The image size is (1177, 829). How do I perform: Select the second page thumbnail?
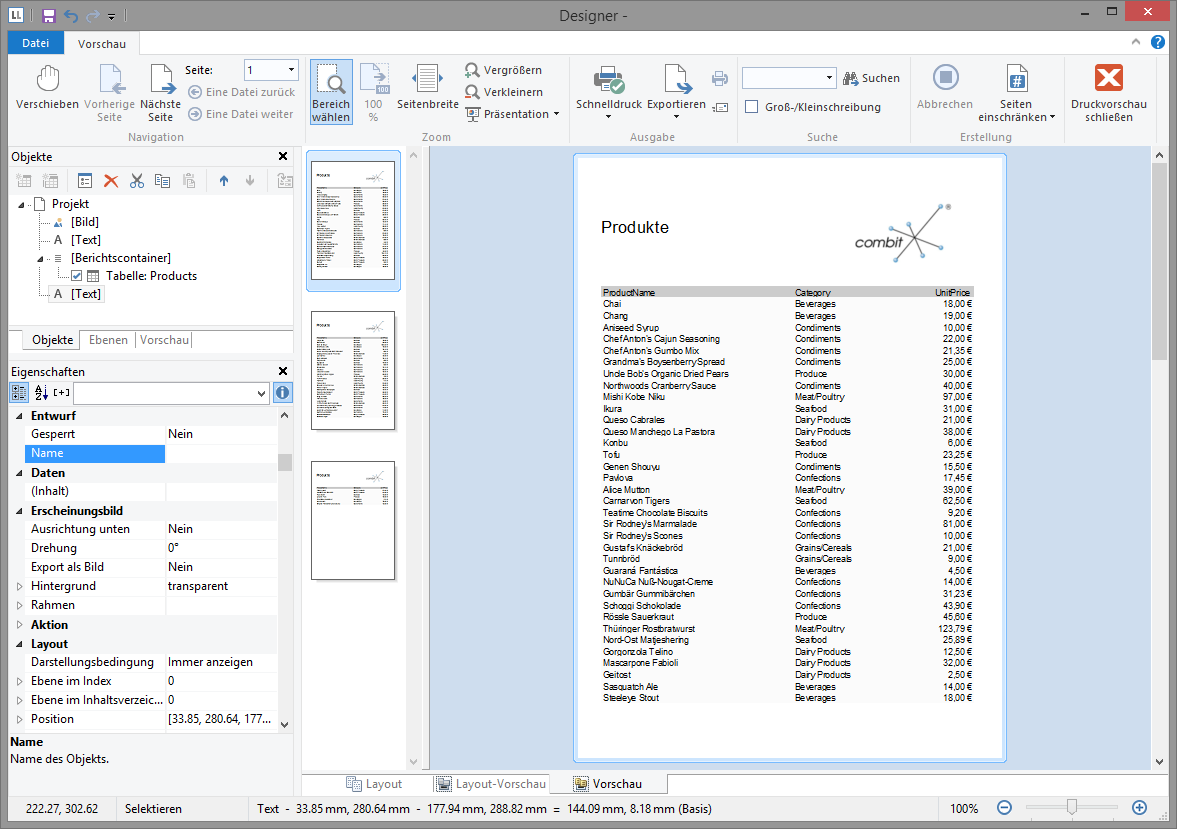pos(353,370)
